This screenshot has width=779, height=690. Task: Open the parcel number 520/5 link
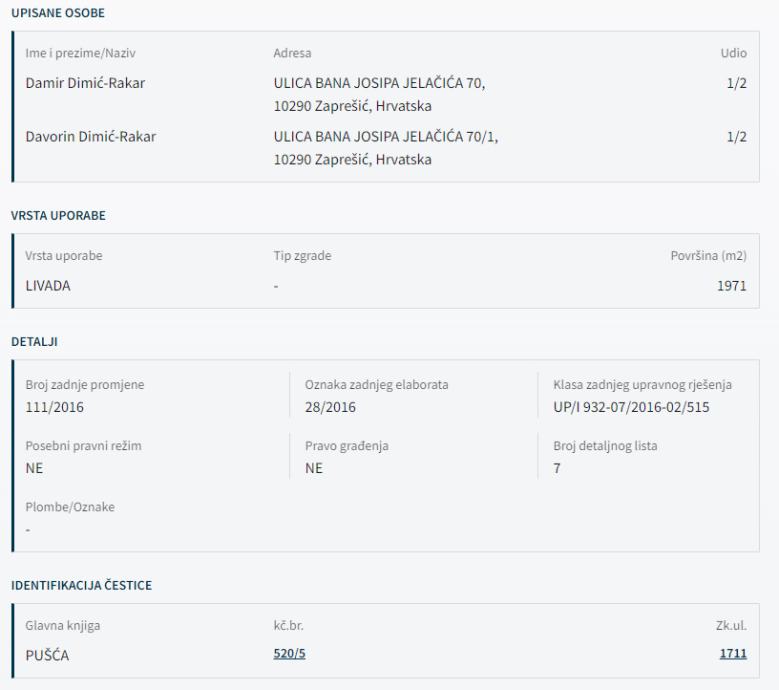click(x=288, y=655)
